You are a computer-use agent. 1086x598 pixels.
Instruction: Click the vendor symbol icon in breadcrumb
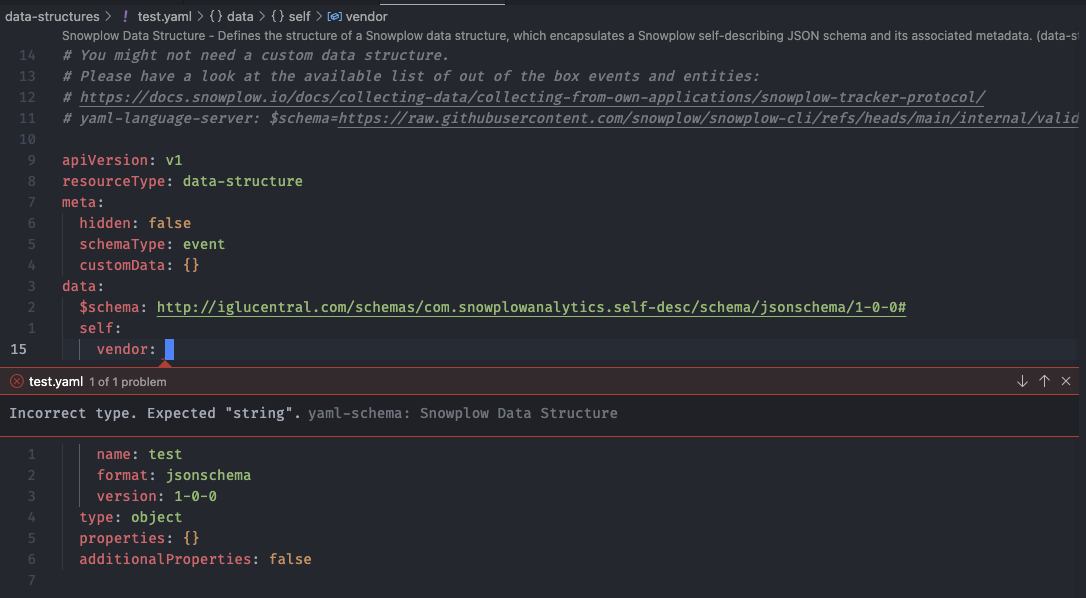tap(335, 16)
